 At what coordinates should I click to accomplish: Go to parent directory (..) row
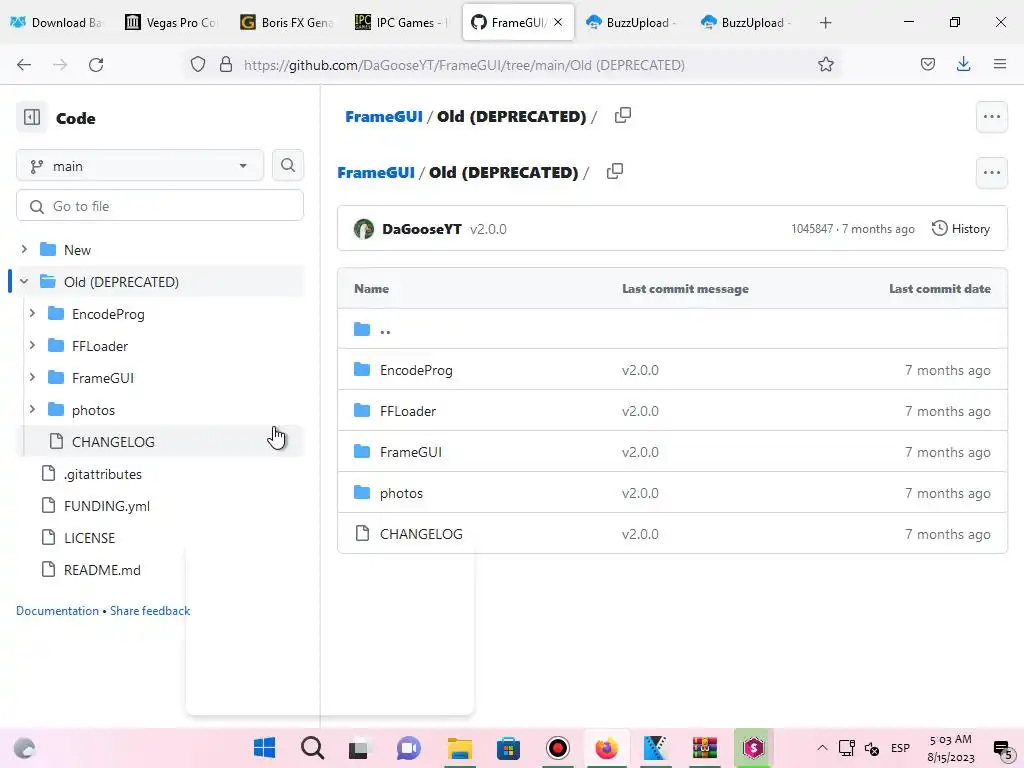672,328
